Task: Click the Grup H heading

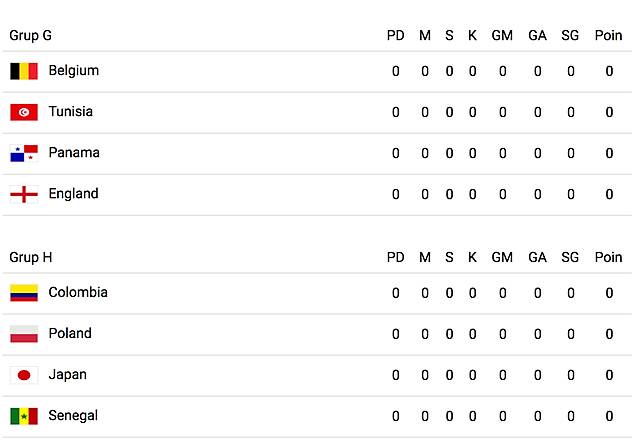Action: point(30,258)
